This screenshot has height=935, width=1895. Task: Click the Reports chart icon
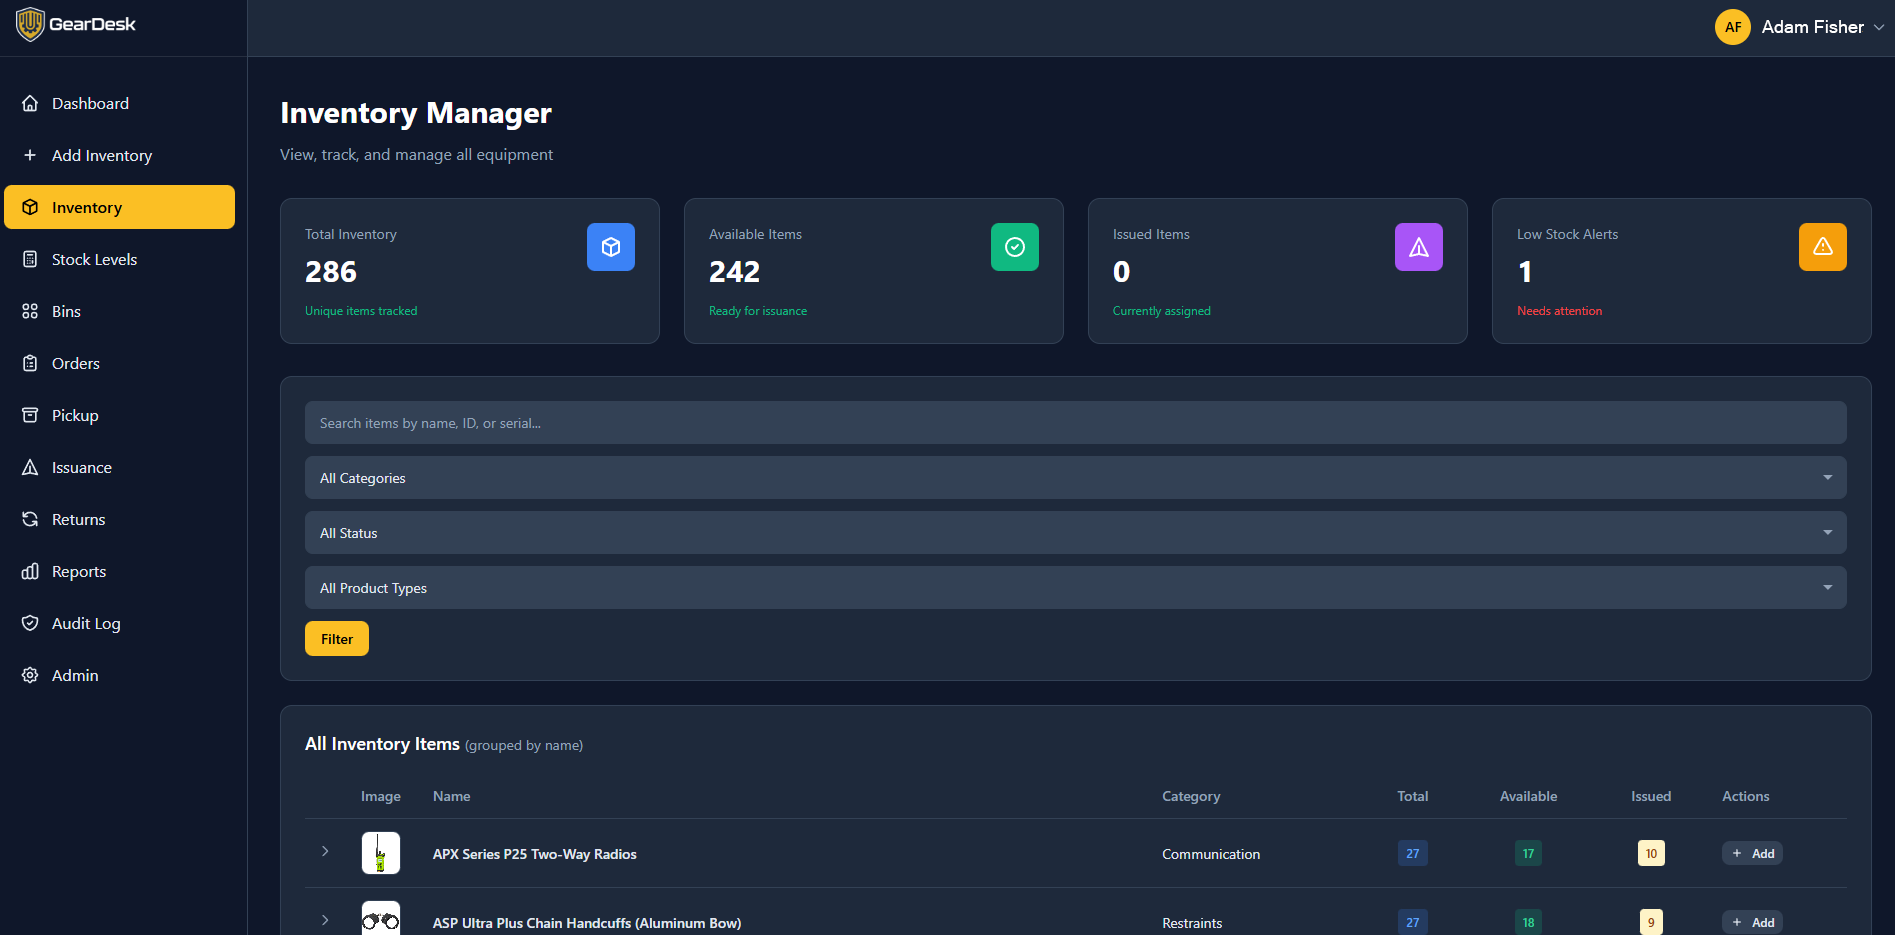[x=31, y=571]
